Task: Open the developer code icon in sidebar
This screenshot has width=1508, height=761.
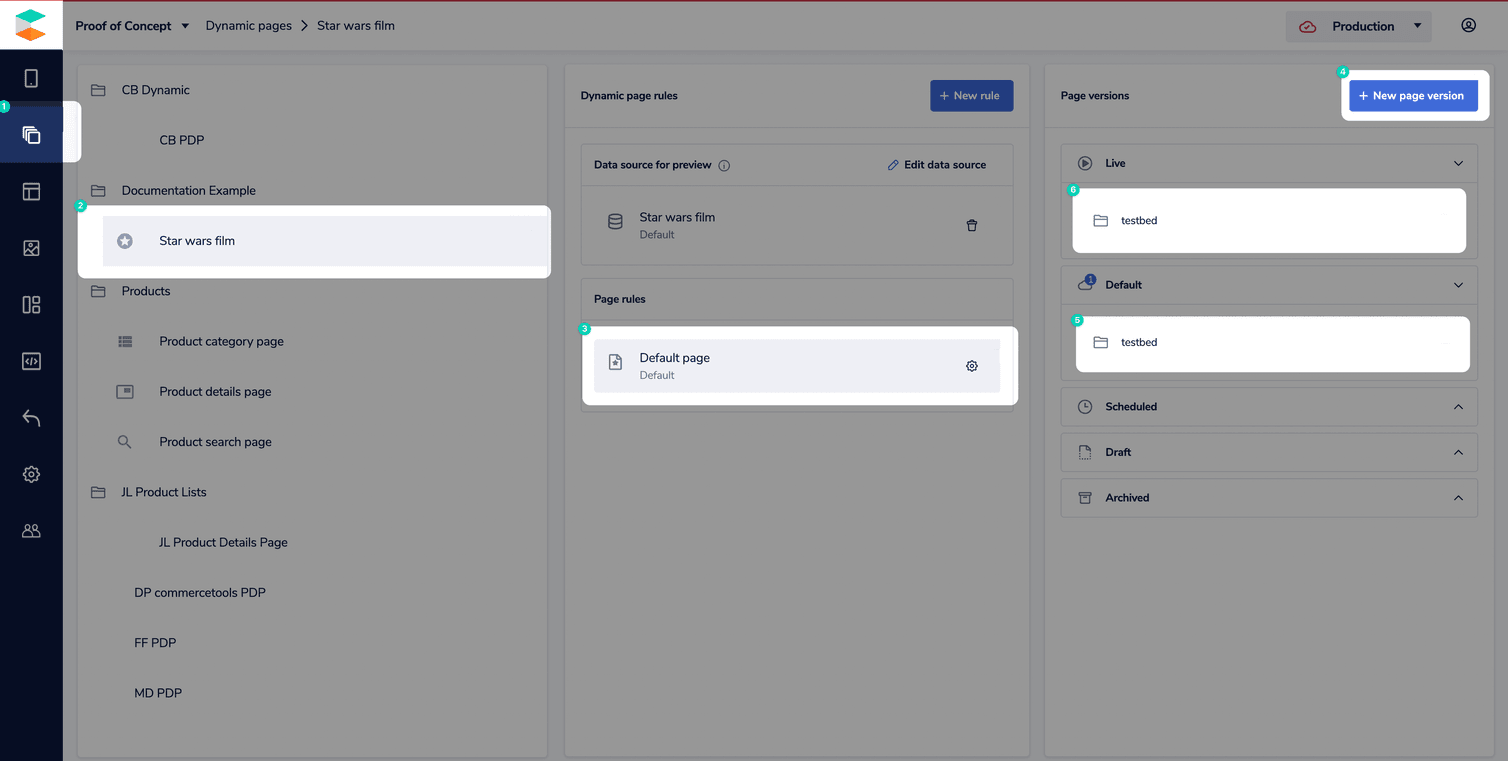Action: (31, 361)
